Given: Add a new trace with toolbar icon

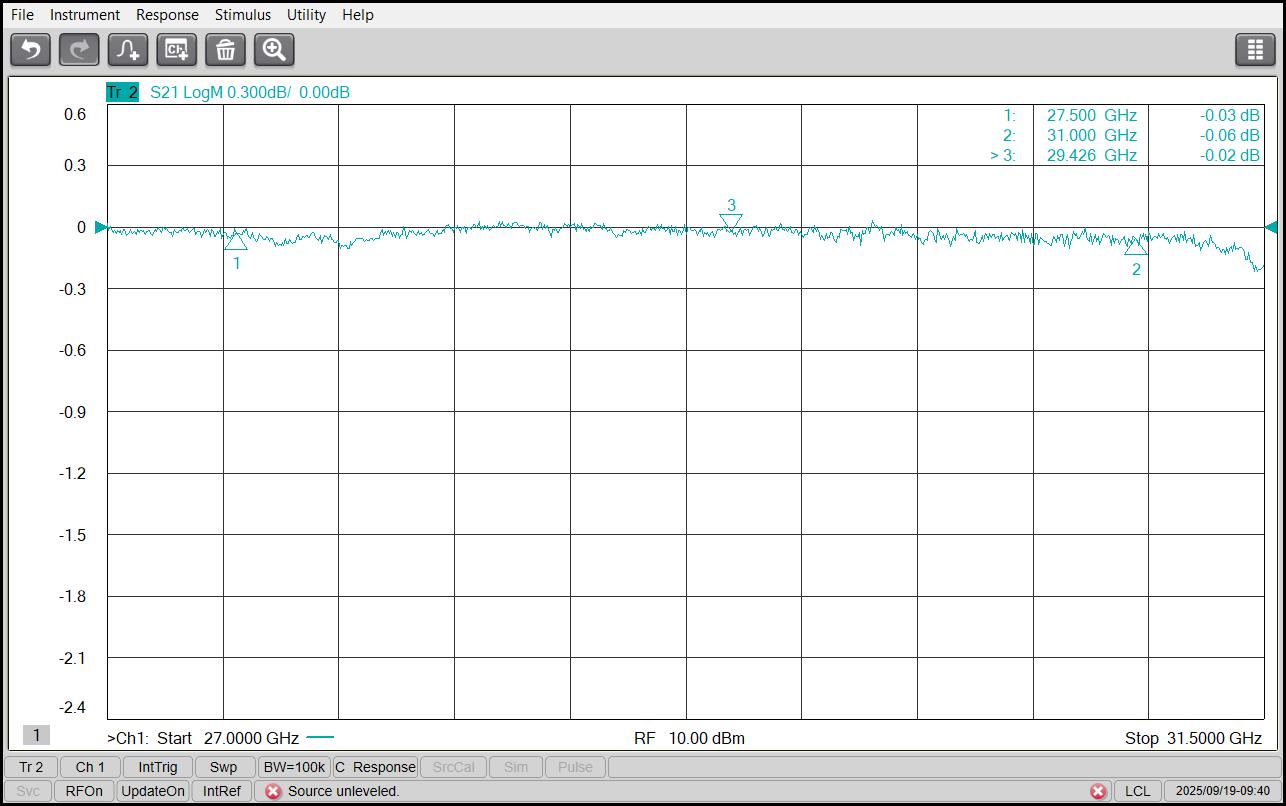Looking at the screenshot, I should point(128,49).
